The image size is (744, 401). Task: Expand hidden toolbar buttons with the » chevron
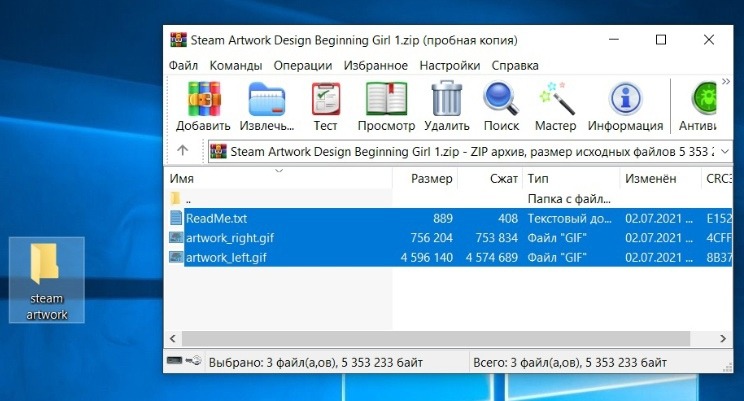(x=725, y=82)
